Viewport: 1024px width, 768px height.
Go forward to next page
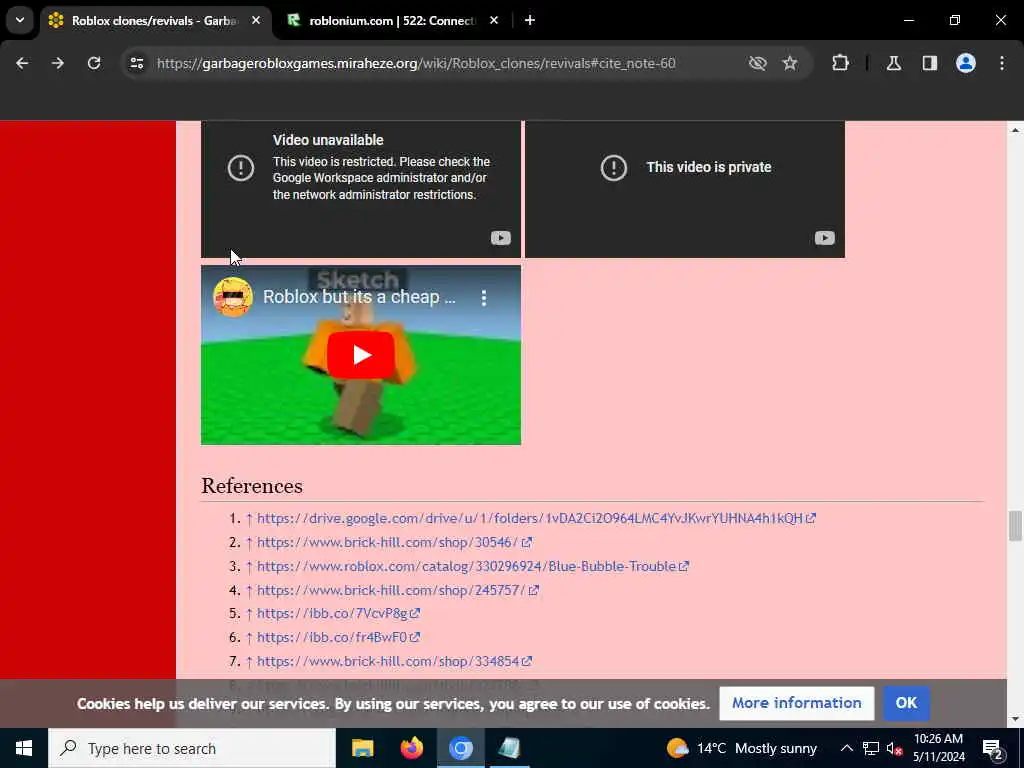(x=58, y=63)
